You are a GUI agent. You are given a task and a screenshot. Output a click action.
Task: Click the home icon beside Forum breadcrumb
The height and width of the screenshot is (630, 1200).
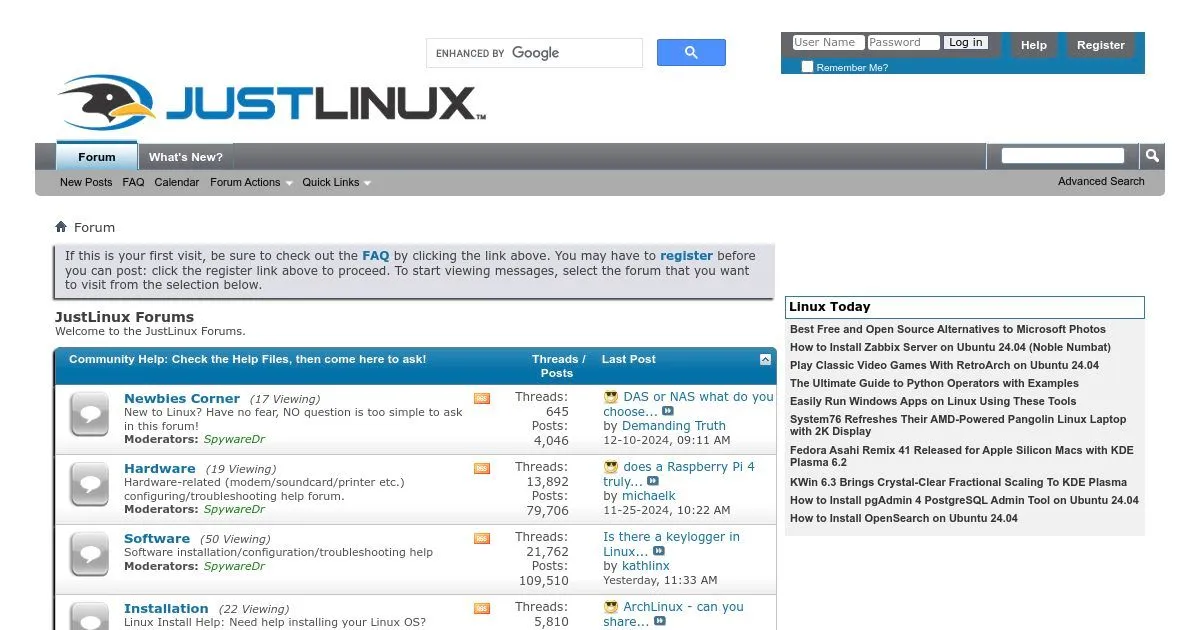click(61, 227)
